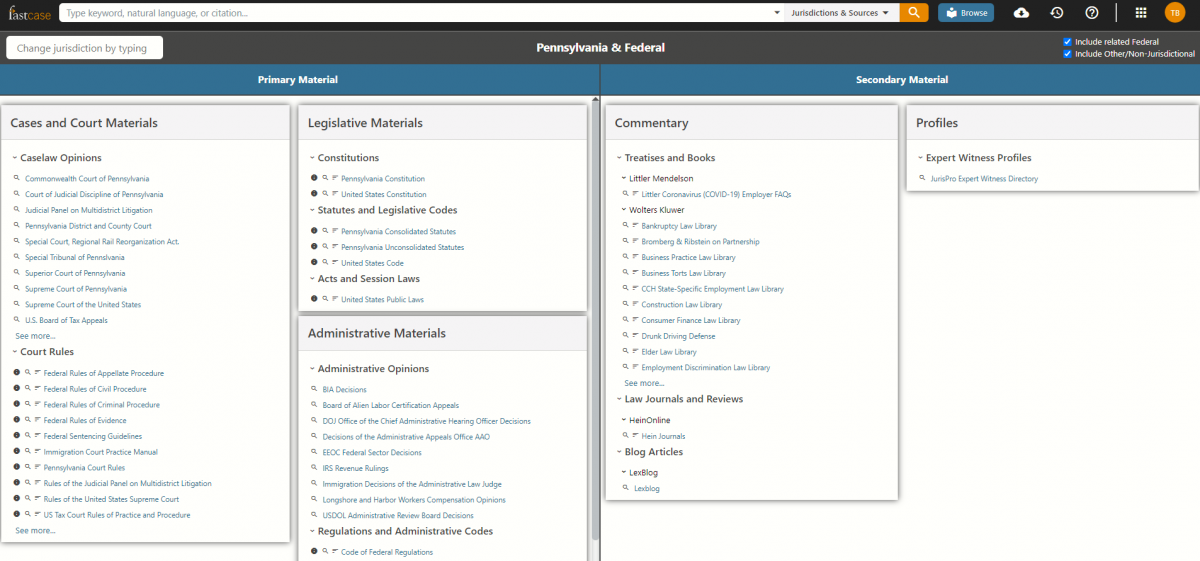Click the orange search magnifier button
1200x561 pixels.
pos(914,13)
